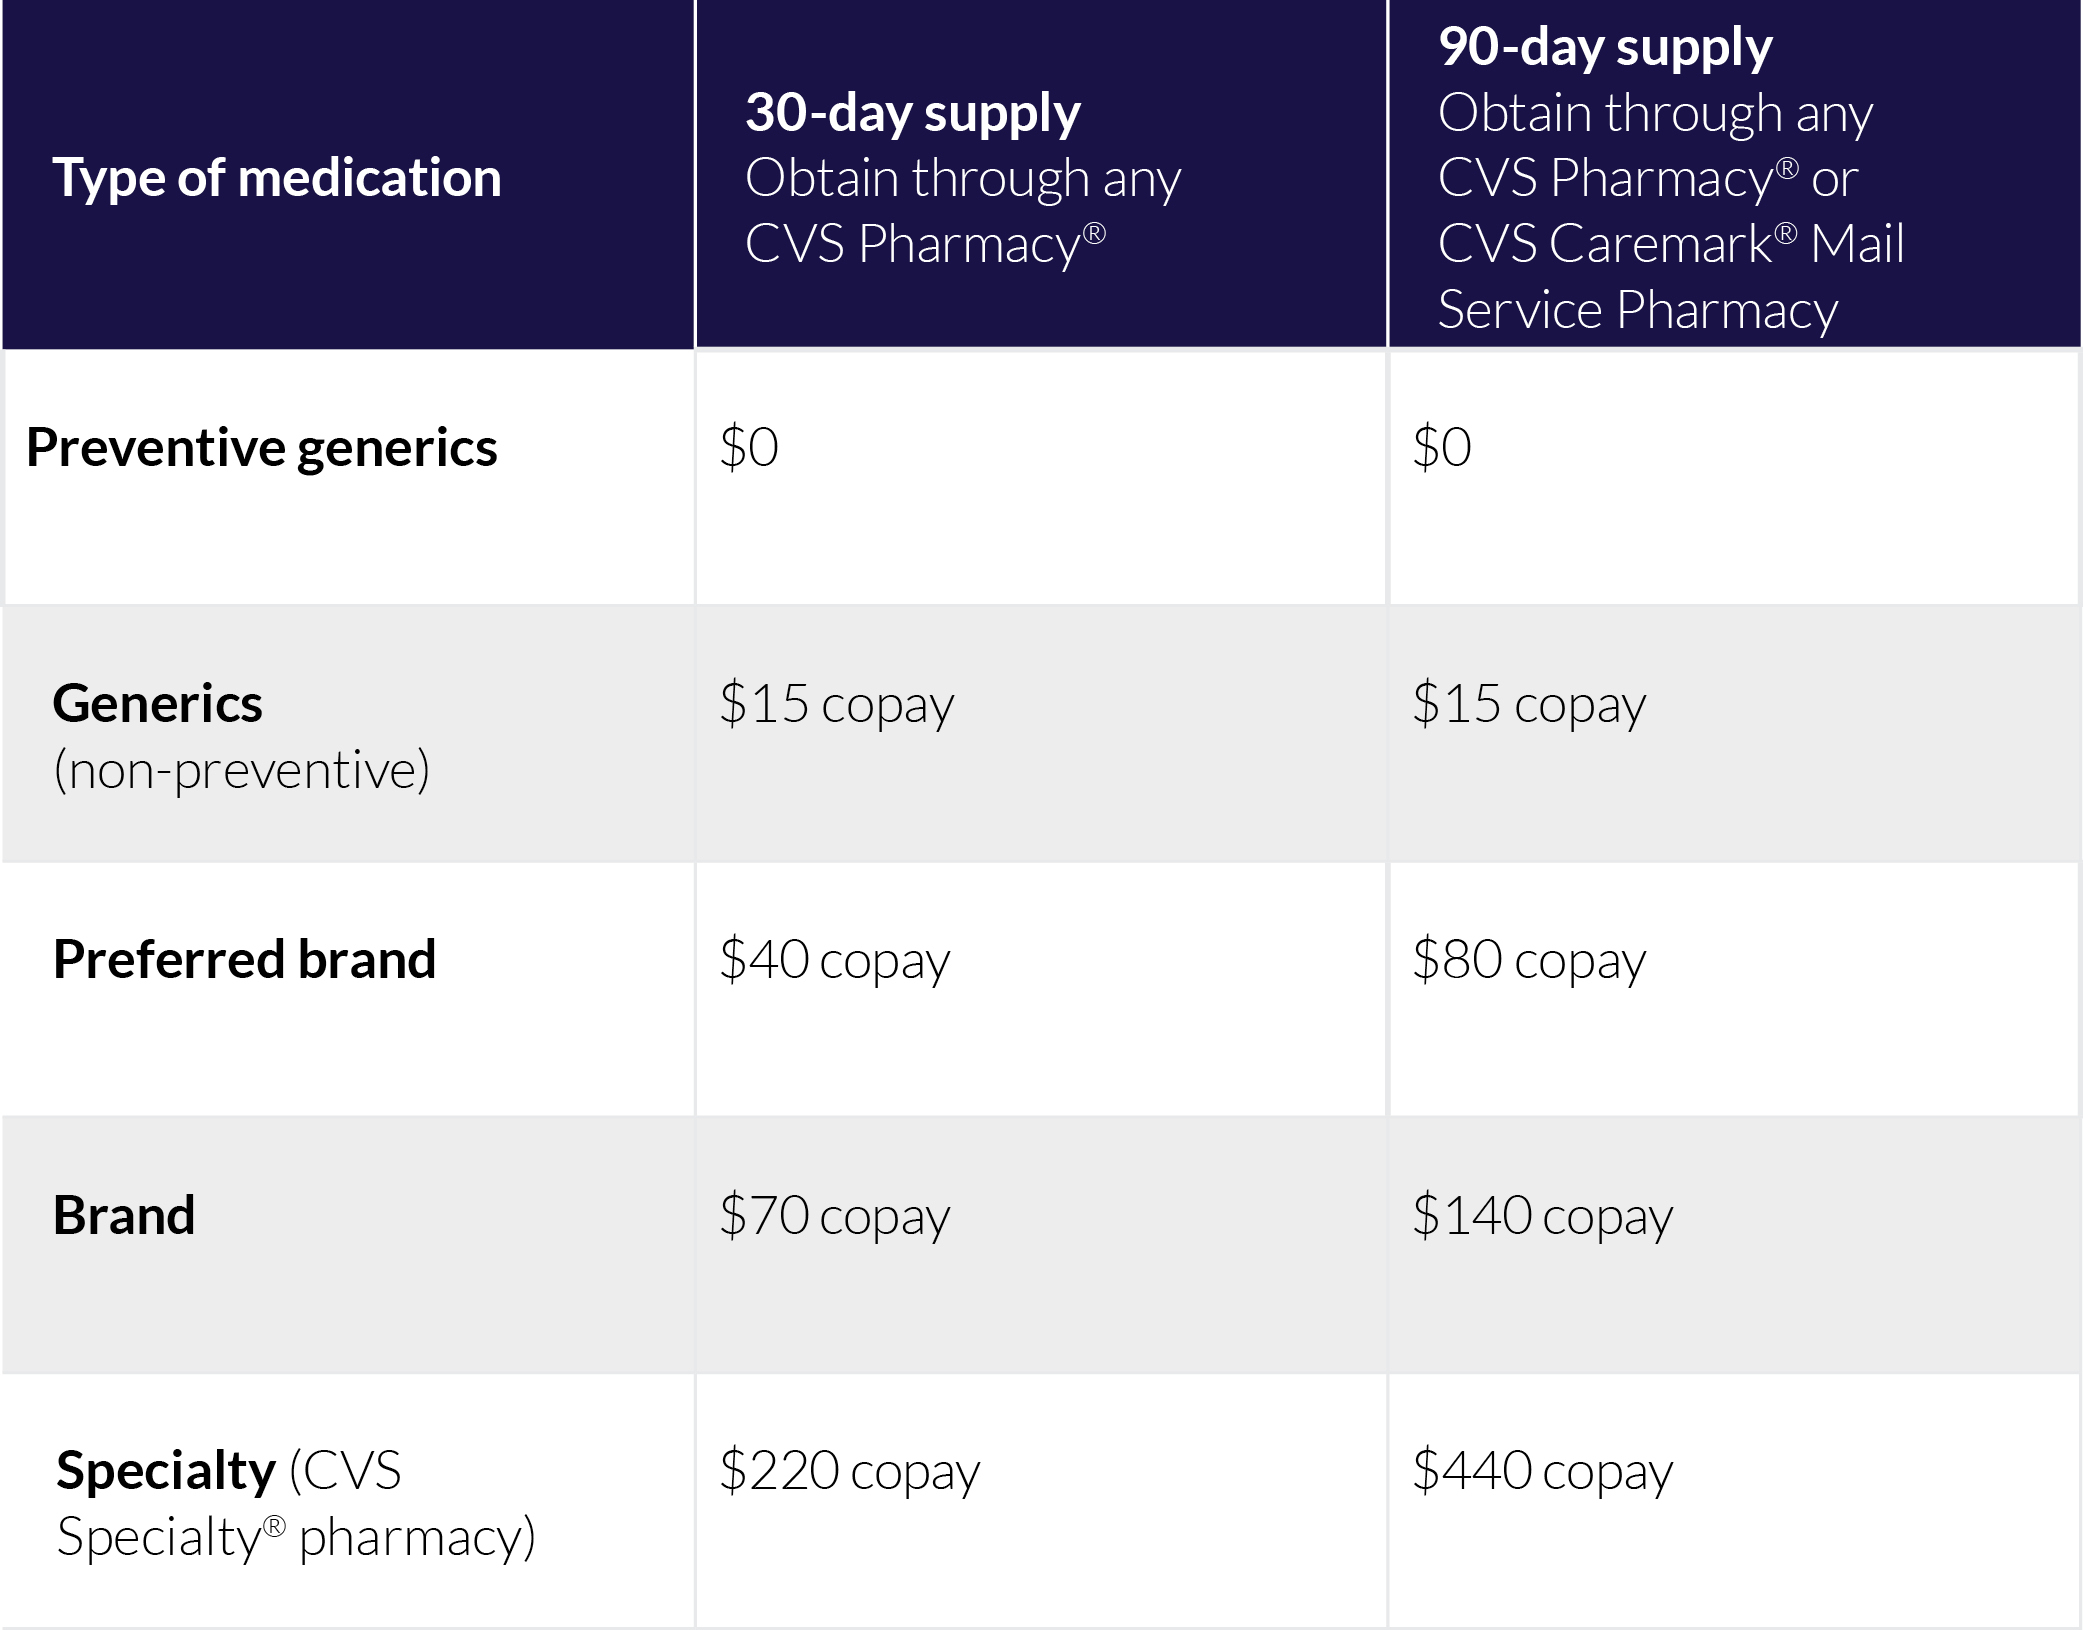The image size is (2083, 1630).
Task: Click the "$70 copay" cell
Action: [835, 1216]
